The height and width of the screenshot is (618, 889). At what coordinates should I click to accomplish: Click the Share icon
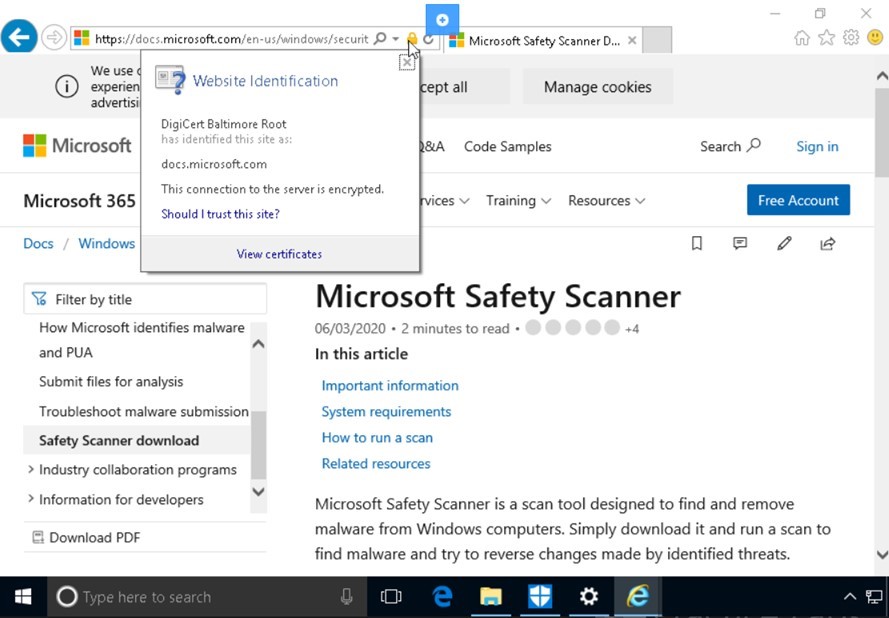click(x=828, y=243)
